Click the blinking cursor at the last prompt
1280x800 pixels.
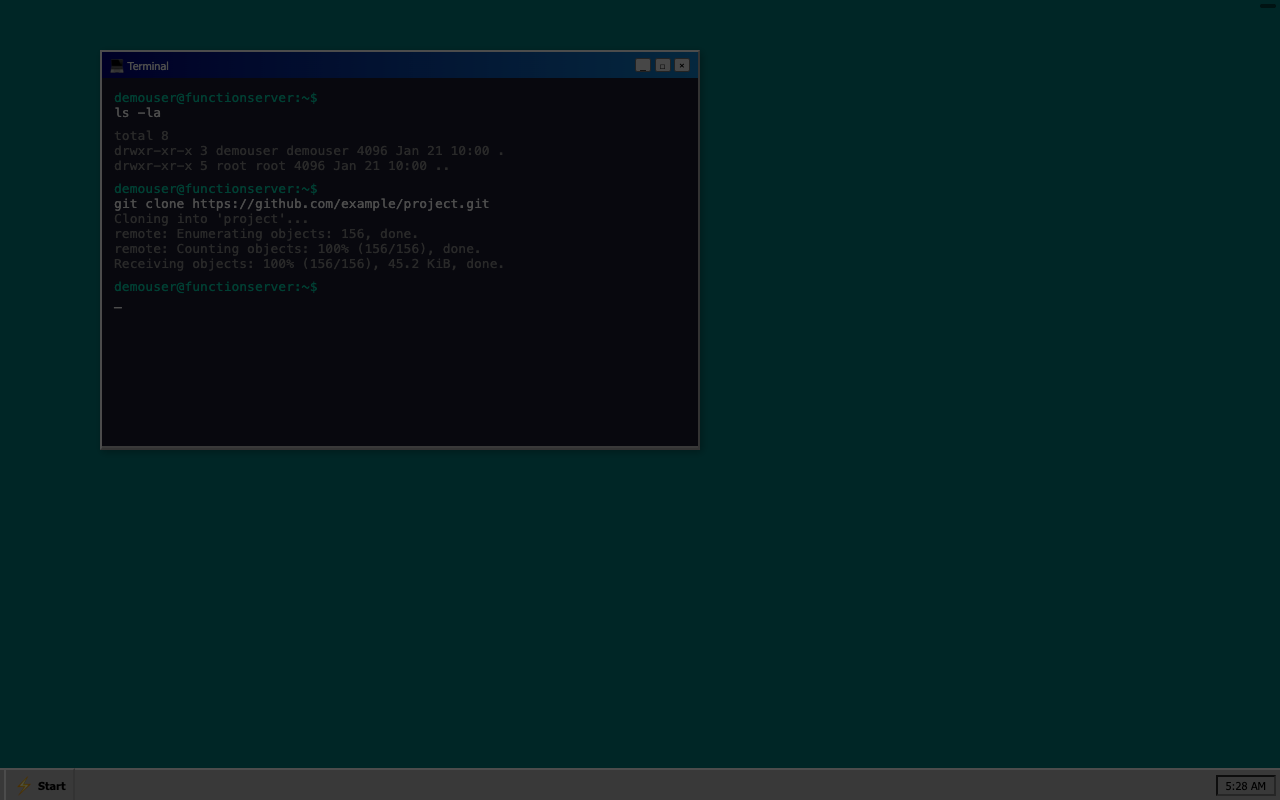pos(118,307)
